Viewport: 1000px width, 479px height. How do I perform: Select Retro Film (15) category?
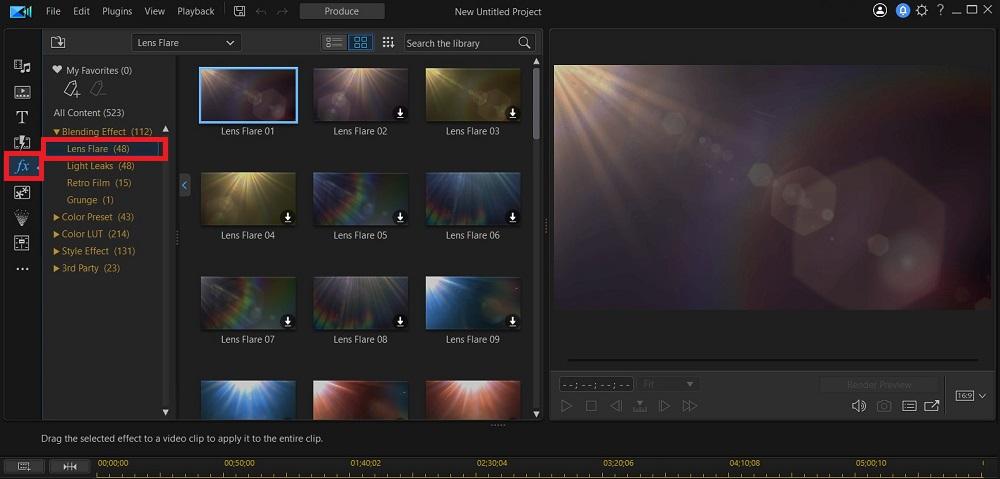(99, 183)
